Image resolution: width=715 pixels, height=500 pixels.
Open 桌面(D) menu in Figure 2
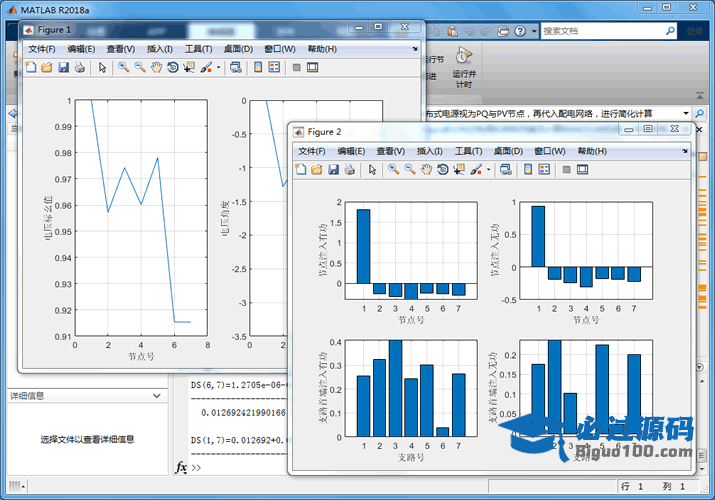(x=508, y=151)
